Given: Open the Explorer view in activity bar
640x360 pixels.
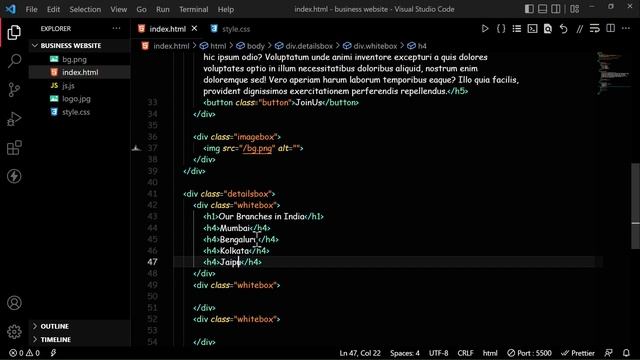Looking at the screenshot, I should pyautogui.click(x=14, y=32).
